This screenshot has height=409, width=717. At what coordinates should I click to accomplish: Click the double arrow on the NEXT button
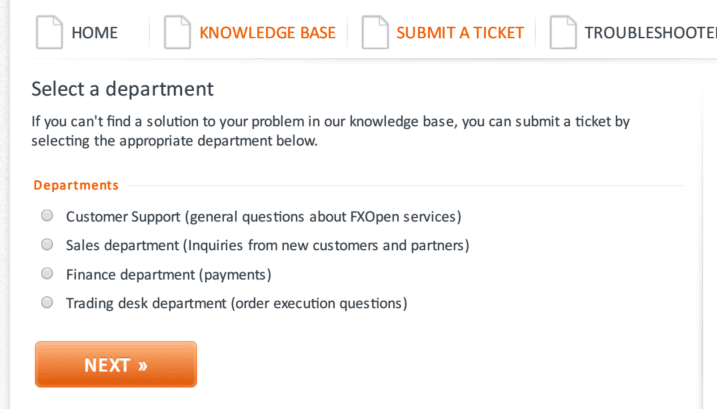pyautogui.click(x=143, y=366)
